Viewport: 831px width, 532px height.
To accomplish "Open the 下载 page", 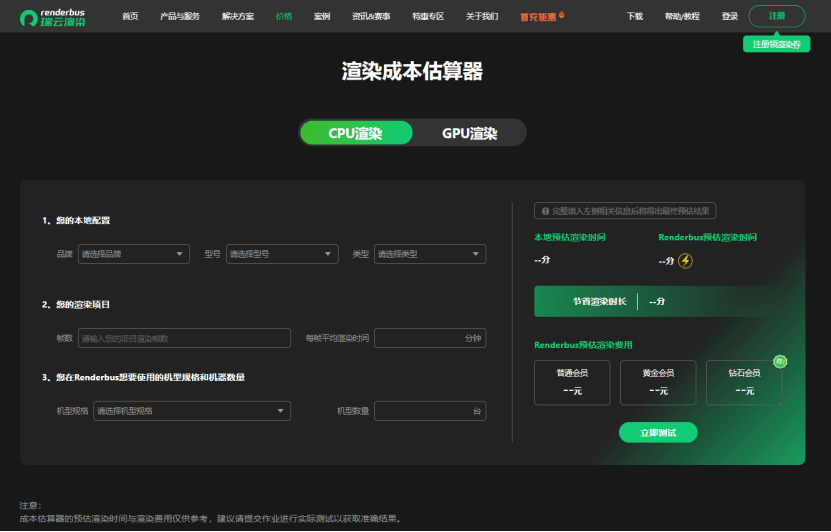I will pyautogui.click(x=634, y=16).
